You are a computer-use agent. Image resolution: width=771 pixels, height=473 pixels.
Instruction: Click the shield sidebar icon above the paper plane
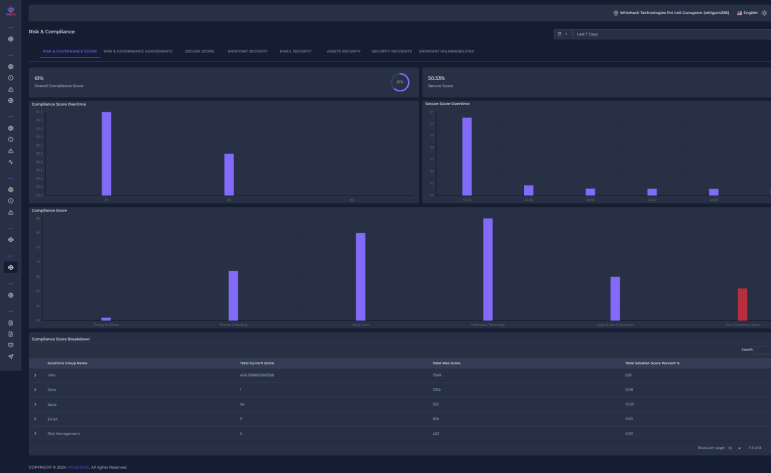pos(11,345)
